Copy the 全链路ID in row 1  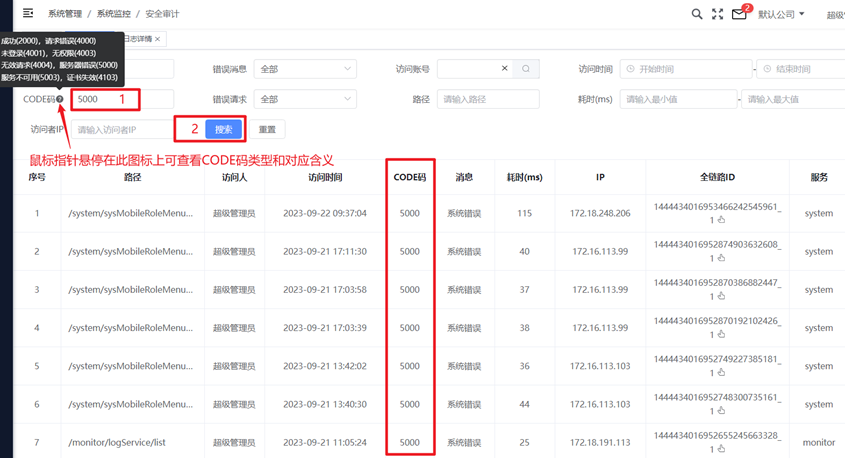pyautogui.click(x=721, y=220)
